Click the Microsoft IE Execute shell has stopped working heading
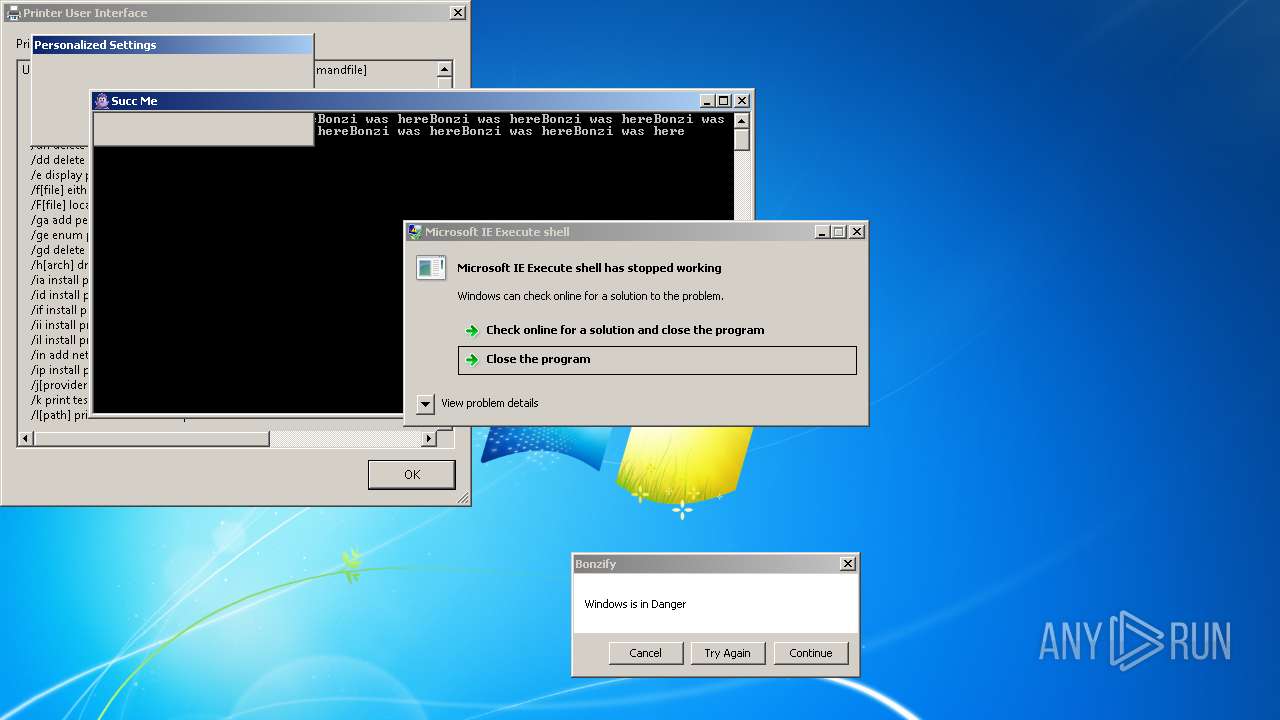 tap(589, 268)
